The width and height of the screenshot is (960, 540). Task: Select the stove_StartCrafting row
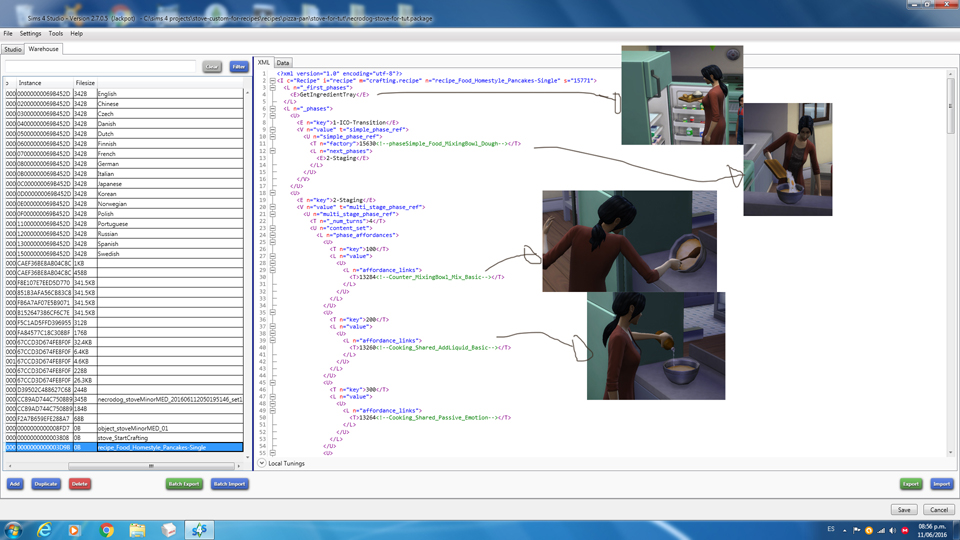(x=124, y=438)
